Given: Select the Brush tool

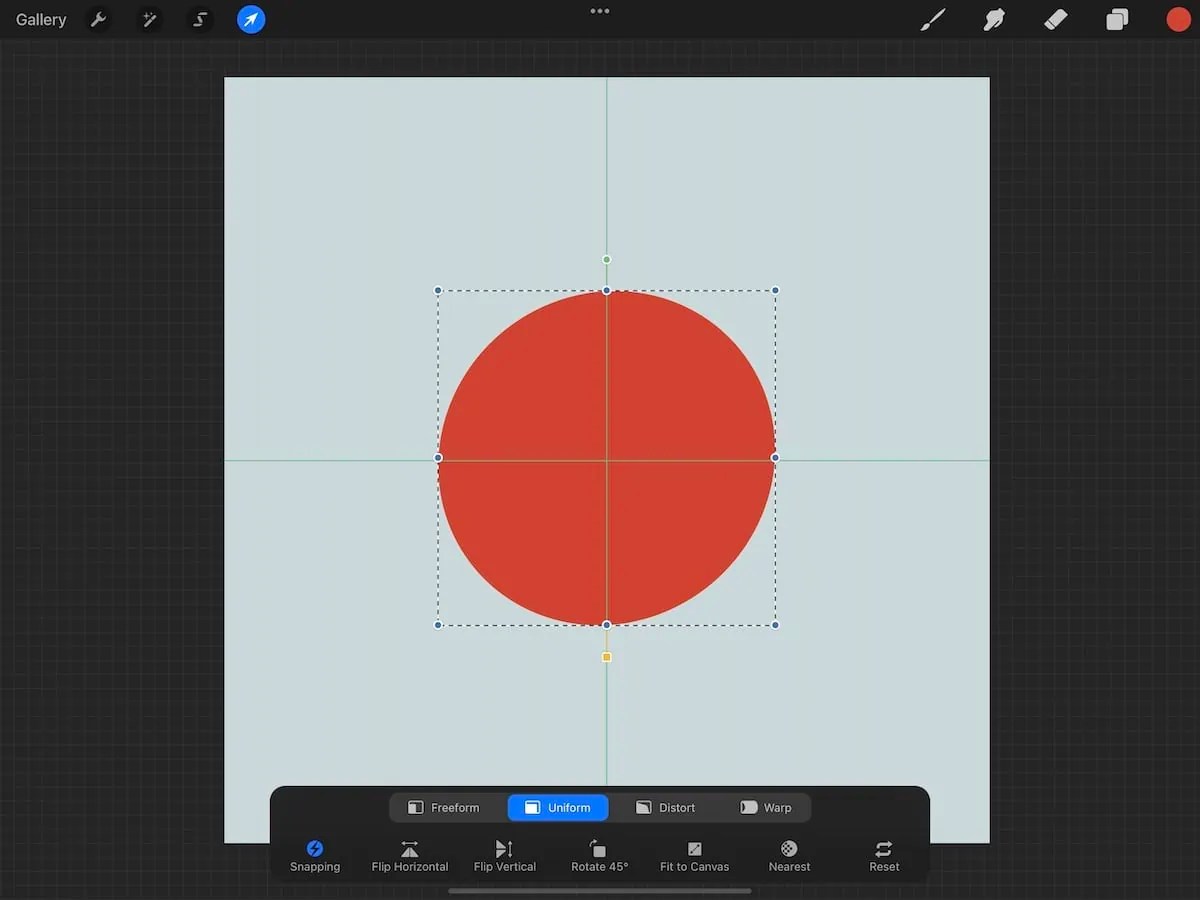Looking at the screenshot, I should (933, 19).
